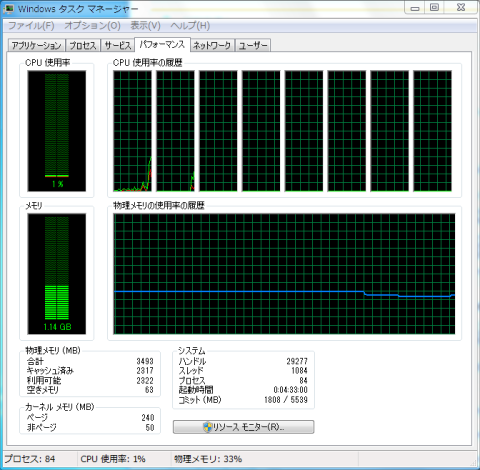Click the second CPU core history graph
The image size is (480, 470).
(175, 131)
